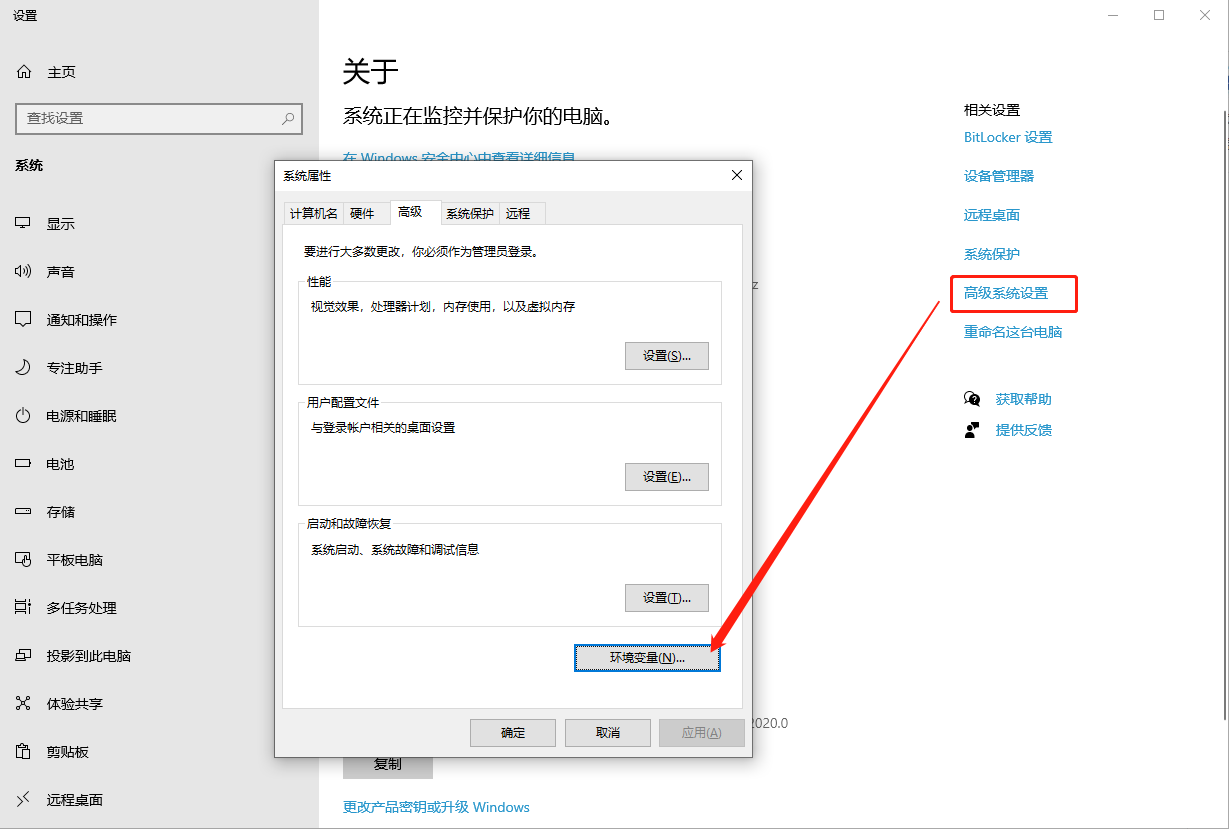Open 通知和操作 settings
Viewport: 1229px width, 829px height.
[x=85, y=319]
